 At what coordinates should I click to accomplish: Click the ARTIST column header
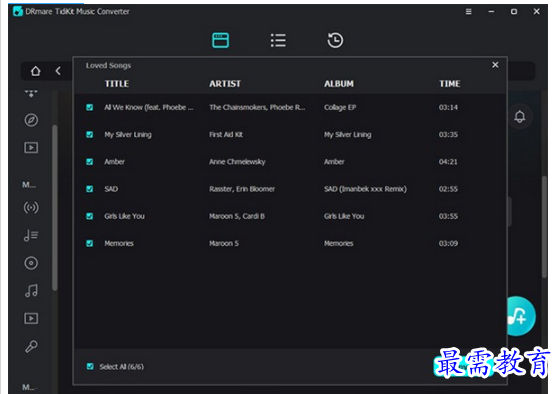tap(225, 84)
